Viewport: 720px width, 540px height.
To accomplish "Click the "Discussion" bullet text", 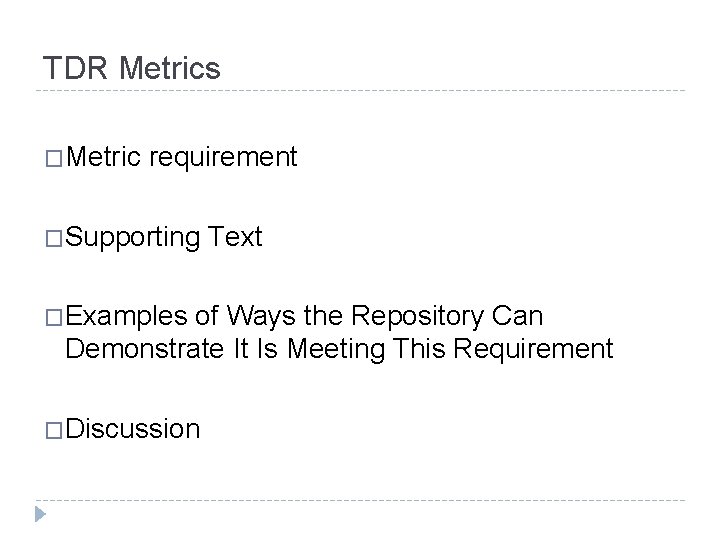I will (133, 429).
